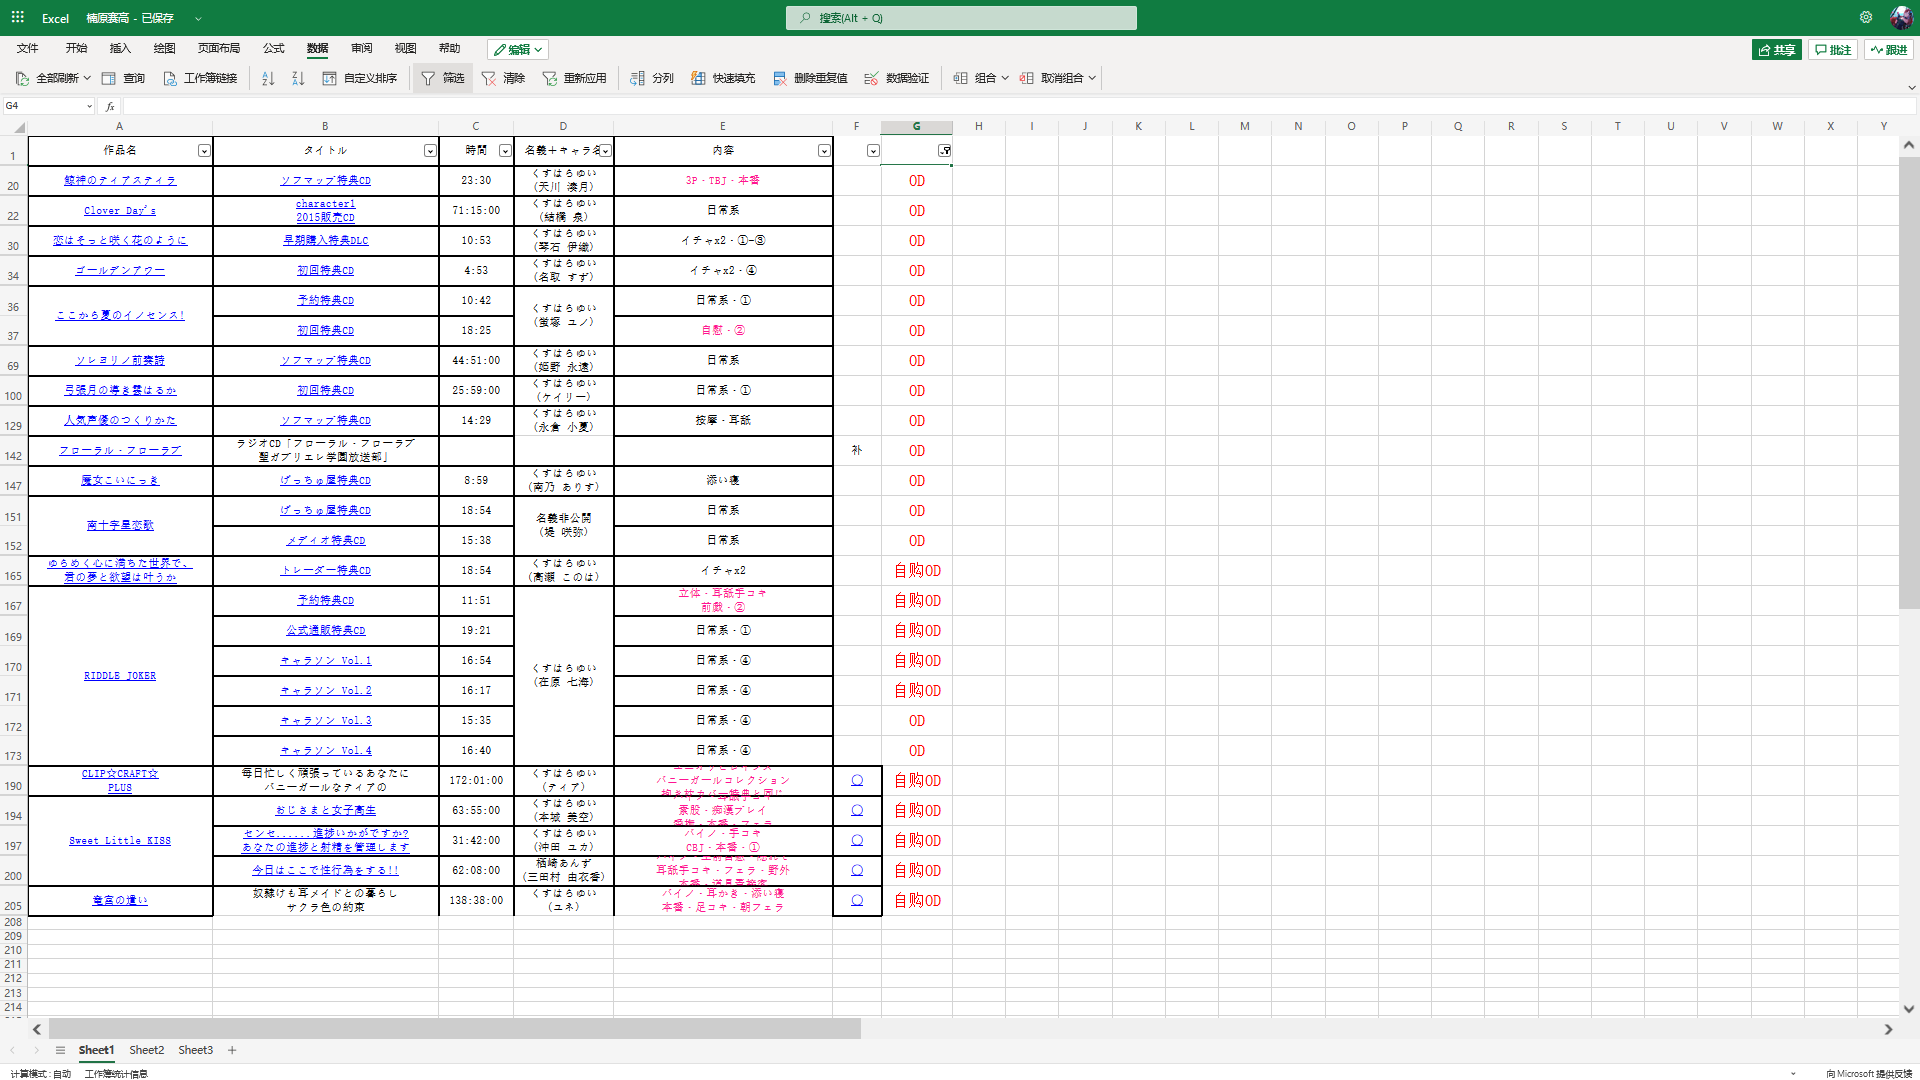The height and width of the screenshot is (1080, 1920).
Task: Expand the 编辑 mode dropdown
Action: coord(518,49)
